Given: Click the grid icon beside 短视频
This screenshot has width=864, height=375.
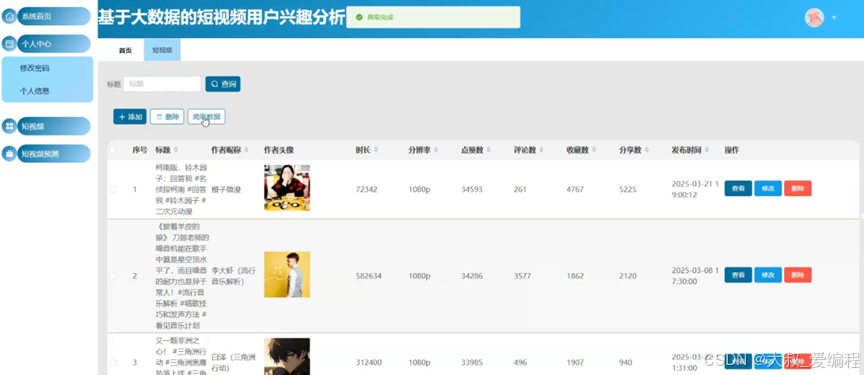Looking at the screenshot, I should tap(9, 126).
